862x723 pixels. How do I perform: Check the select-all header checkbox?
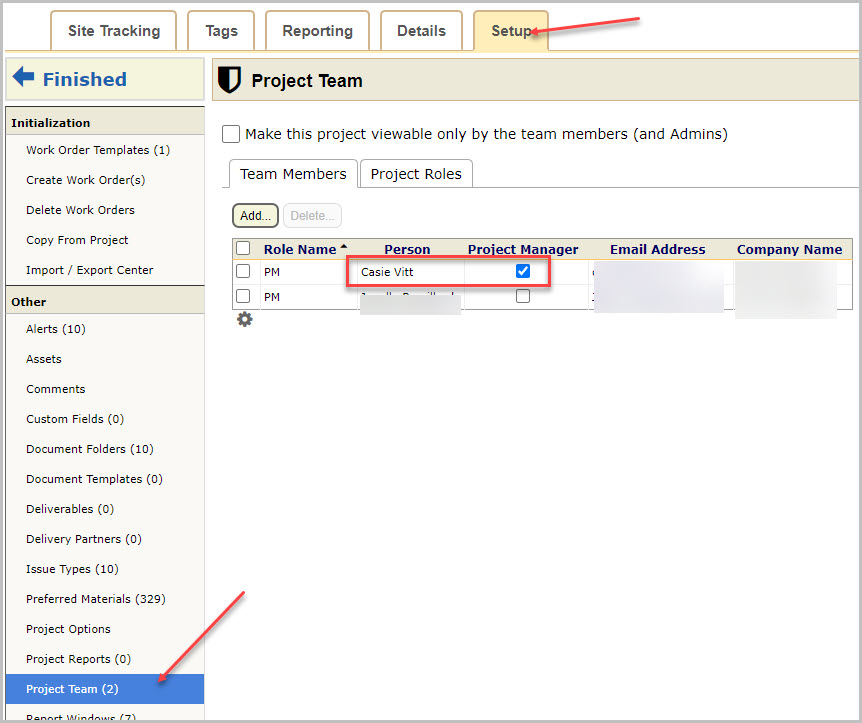[243, 249]
